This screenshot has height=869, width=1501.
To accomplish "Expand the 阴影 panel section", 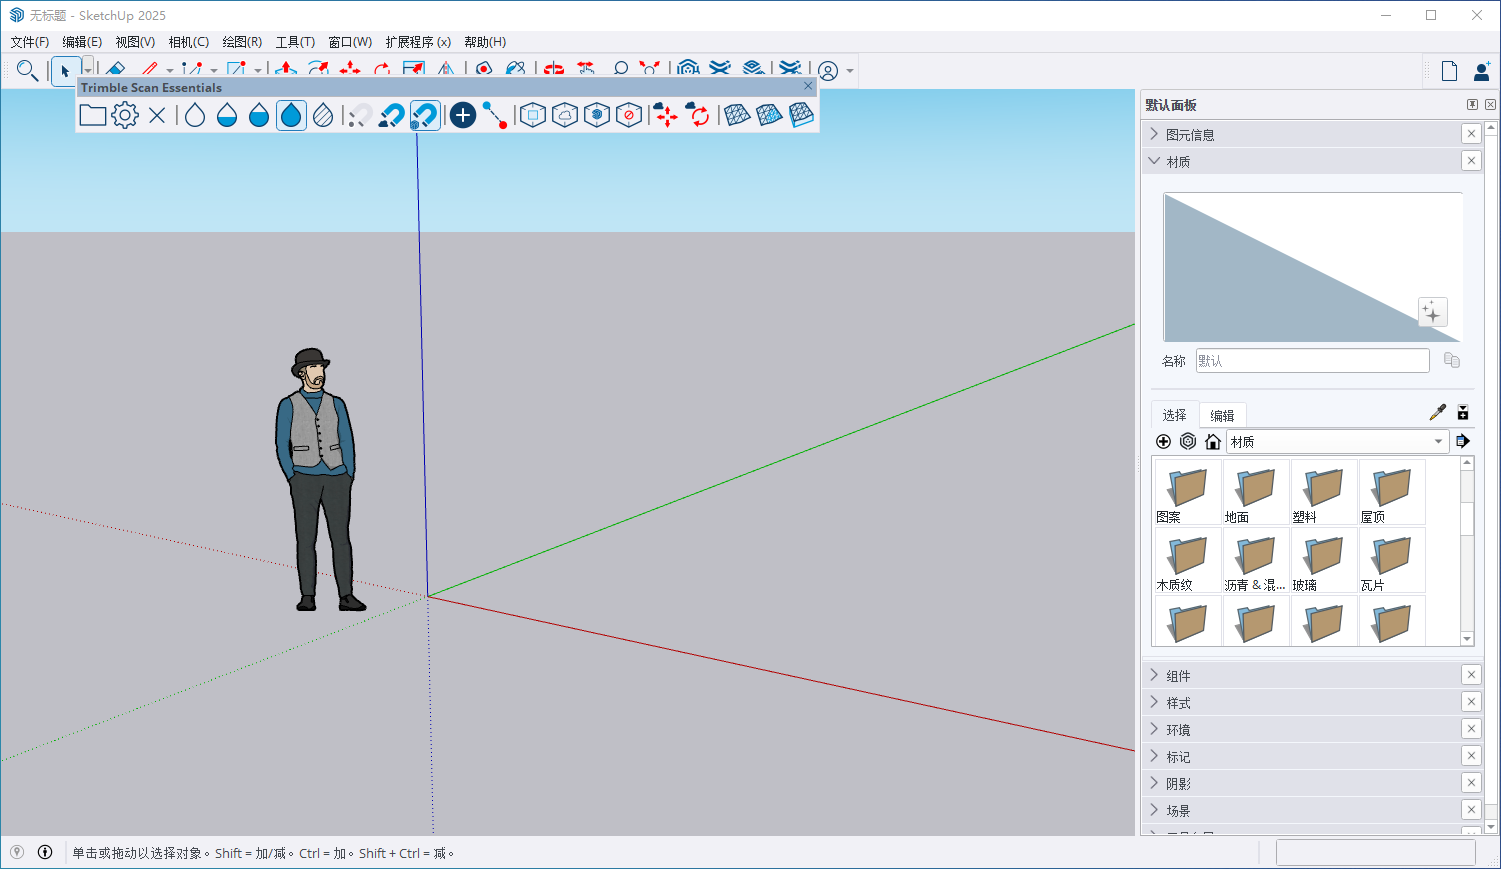I will (x=1178, y=783).
